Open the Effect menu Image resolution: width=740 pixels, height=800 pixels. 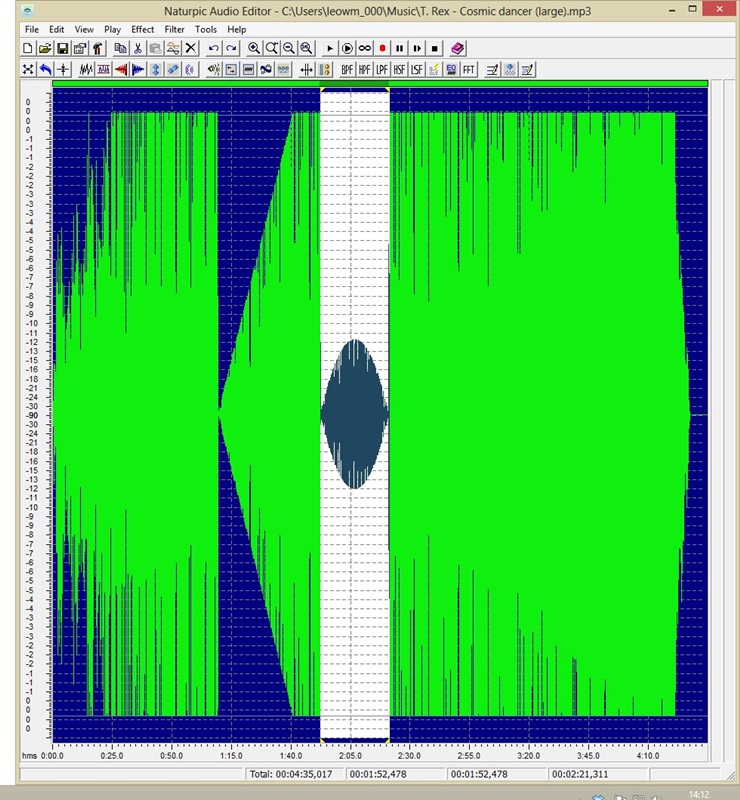pyautogui.click(x=142, y=30)
